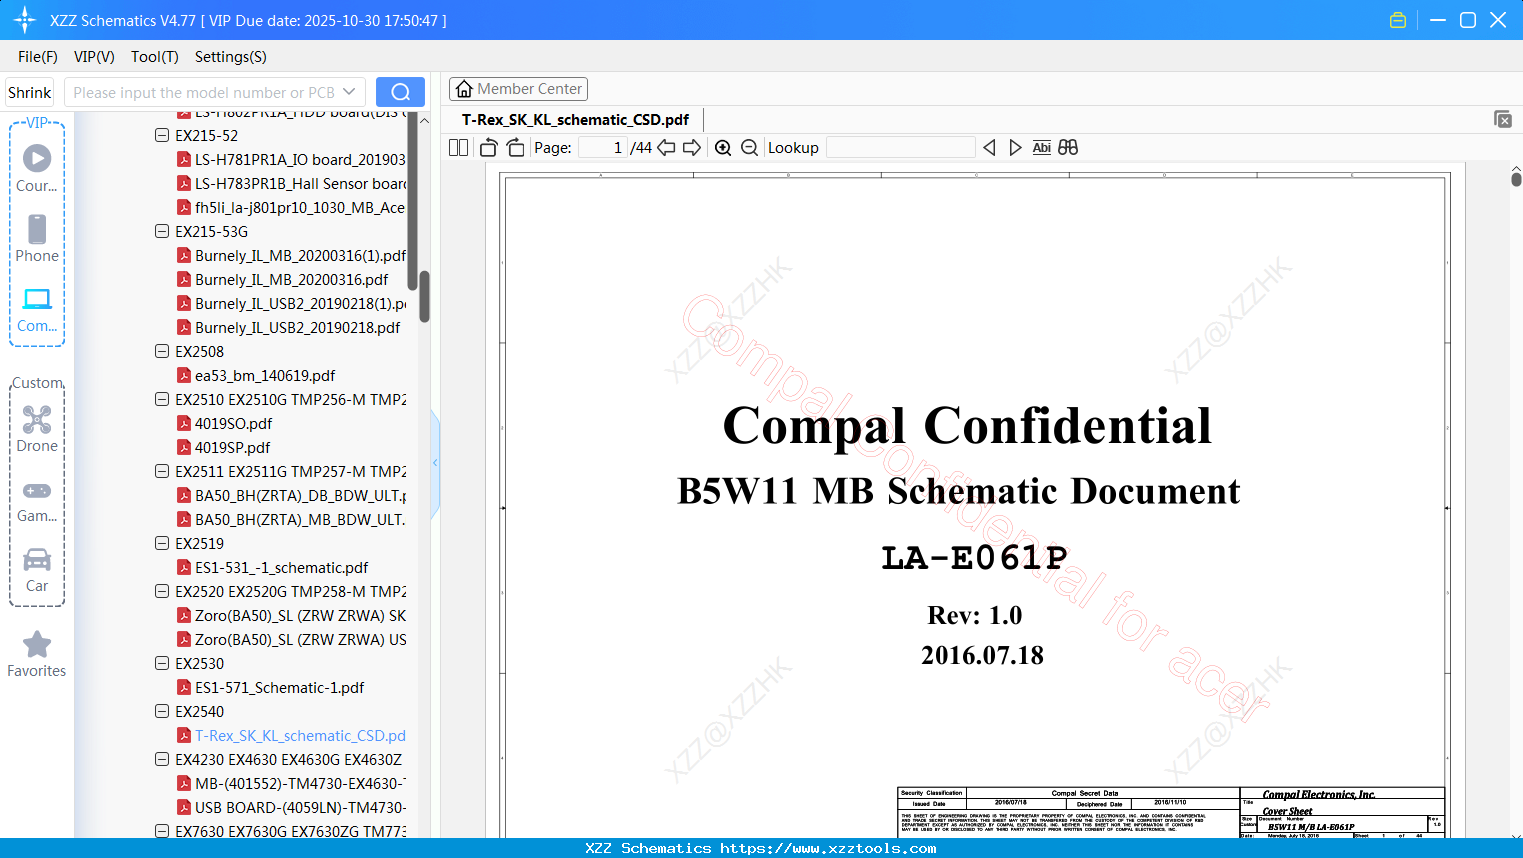The image size is (1523, 858).
Task: Rotate the page counterclockwise
Action: coord(488,148)
